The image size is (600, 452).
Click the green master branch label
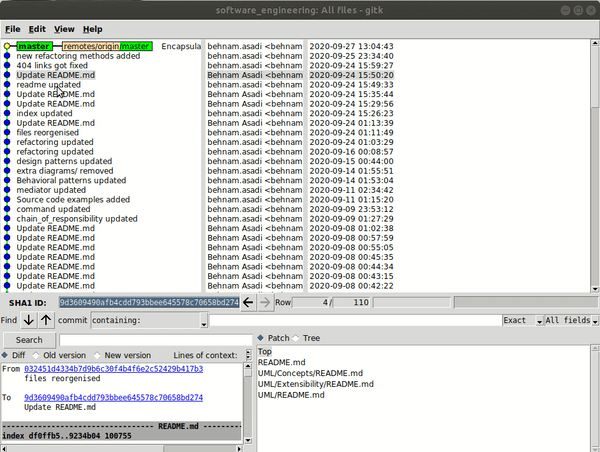(34, 46)
